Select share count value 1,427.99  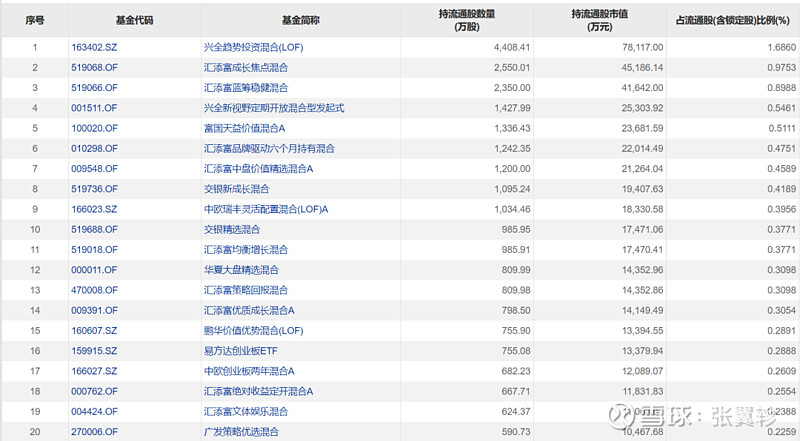click(512, 108)
